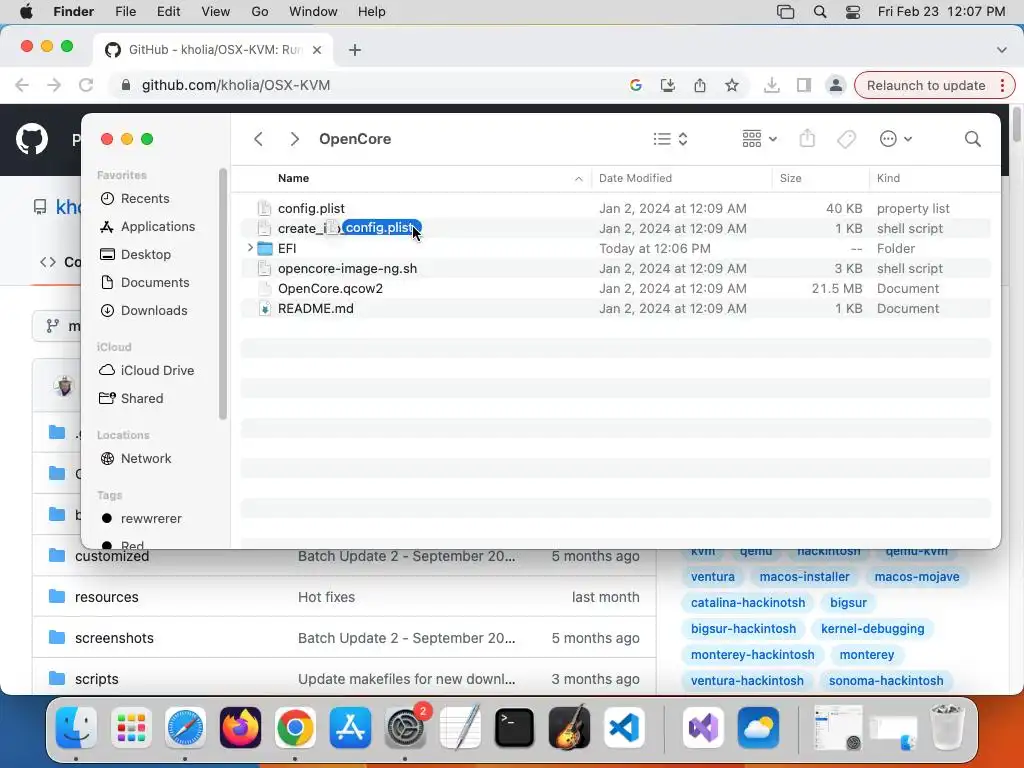Open the Finder action ellipsis menu
This screenshot has height=768, width=1024.
895,139
